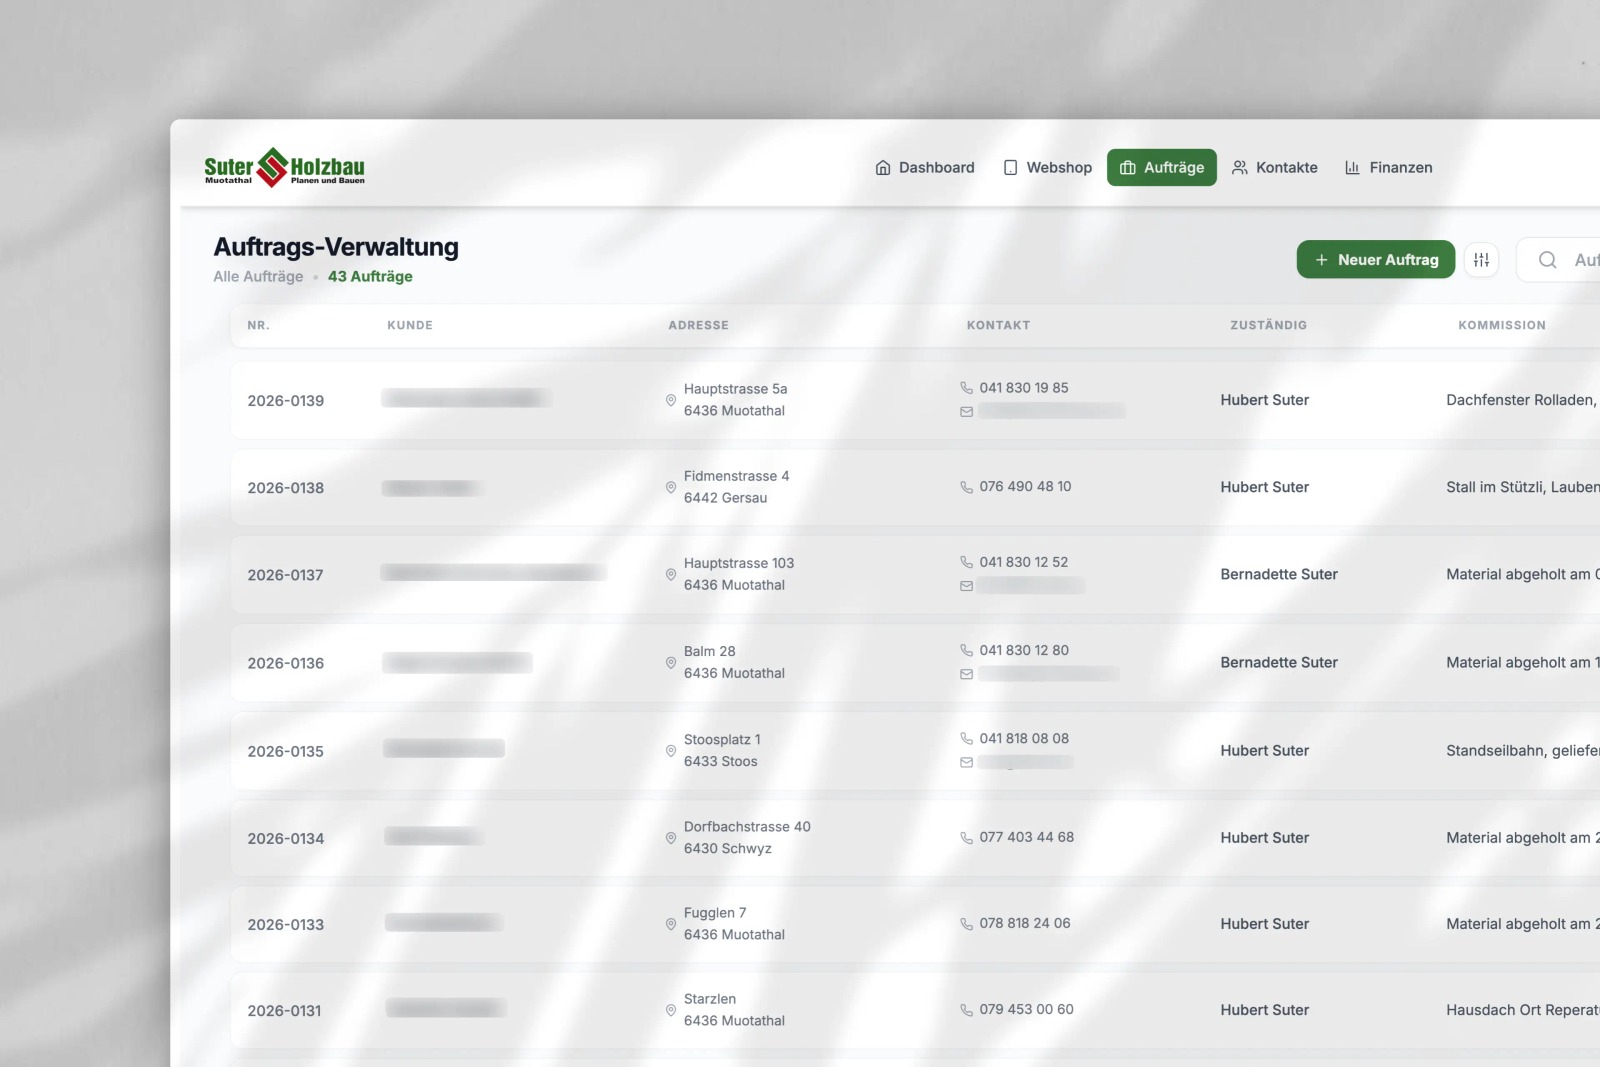The image size is (1600, 1067).
Task: Sort by NR. column header
Action: (259, 326)
